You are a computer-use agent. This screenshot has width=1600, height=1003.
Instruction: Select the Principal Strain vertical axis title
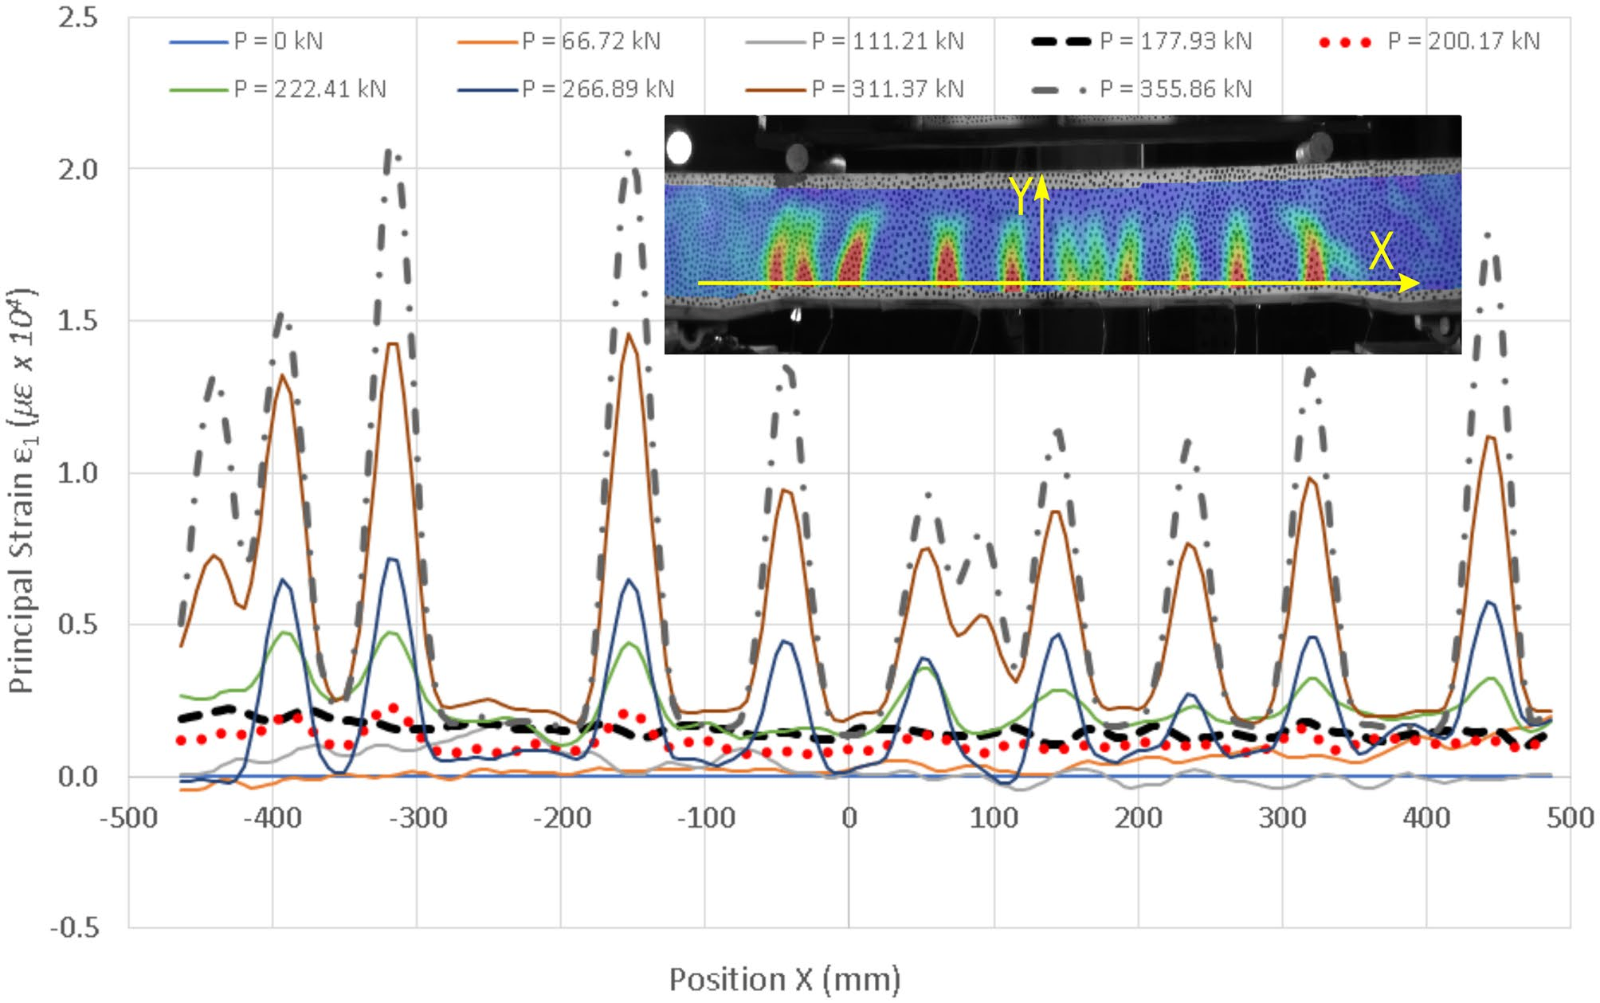22,490
